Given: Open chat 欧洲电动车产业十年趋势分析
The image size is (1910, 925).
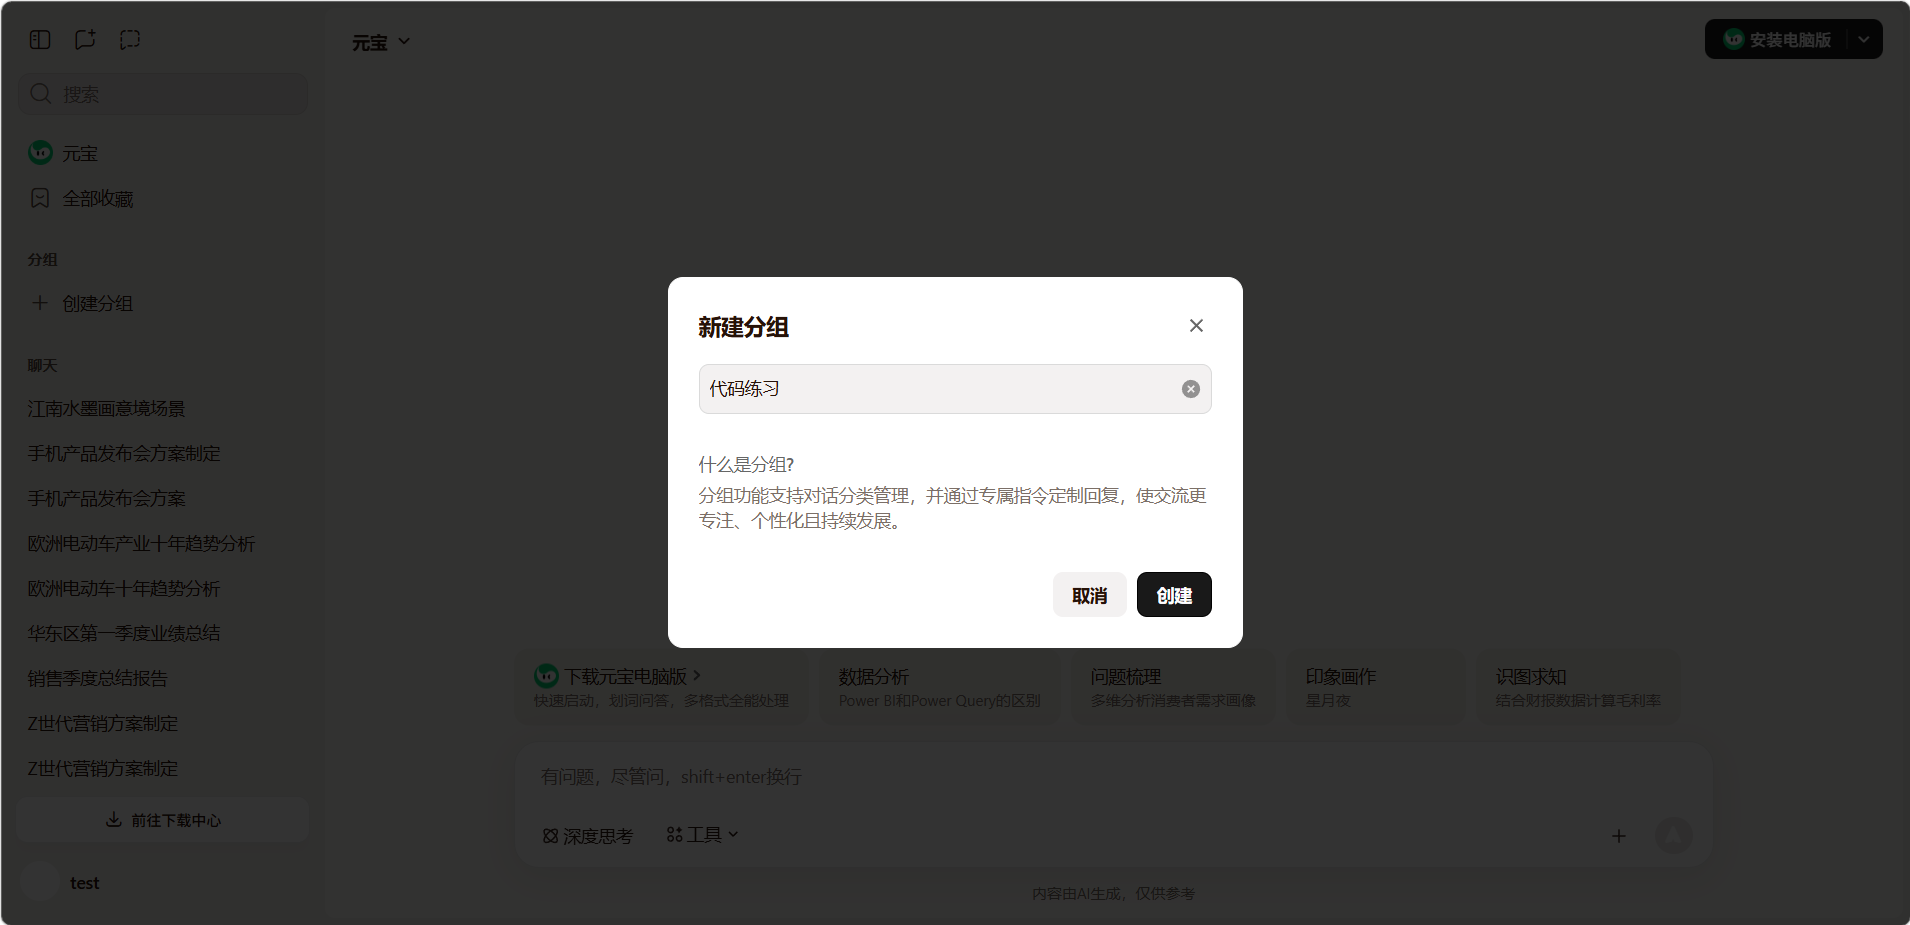Looking at the screenshot, I should [141, 543].
